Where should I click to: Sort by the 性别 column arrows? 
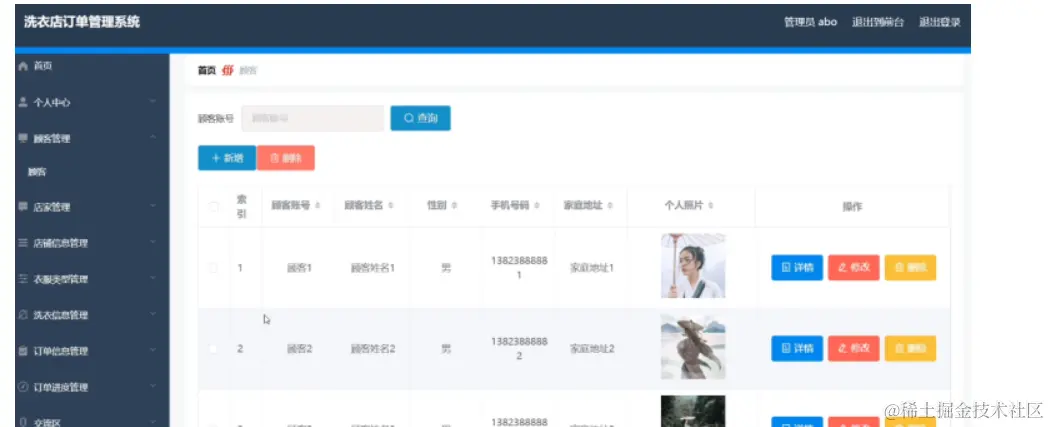tap(454, 205)
